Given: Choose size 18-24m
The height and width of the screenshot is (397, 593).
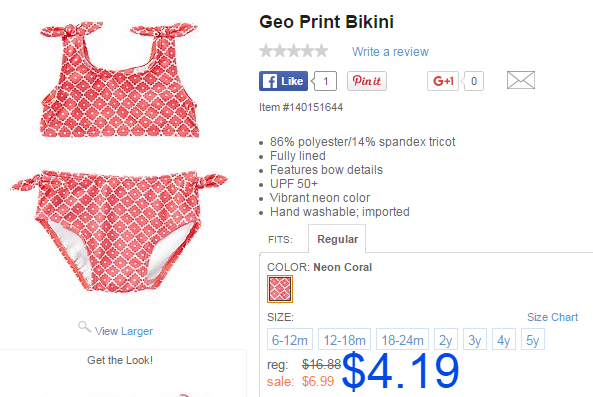Looking at the screenshot, I should [402, 340].
